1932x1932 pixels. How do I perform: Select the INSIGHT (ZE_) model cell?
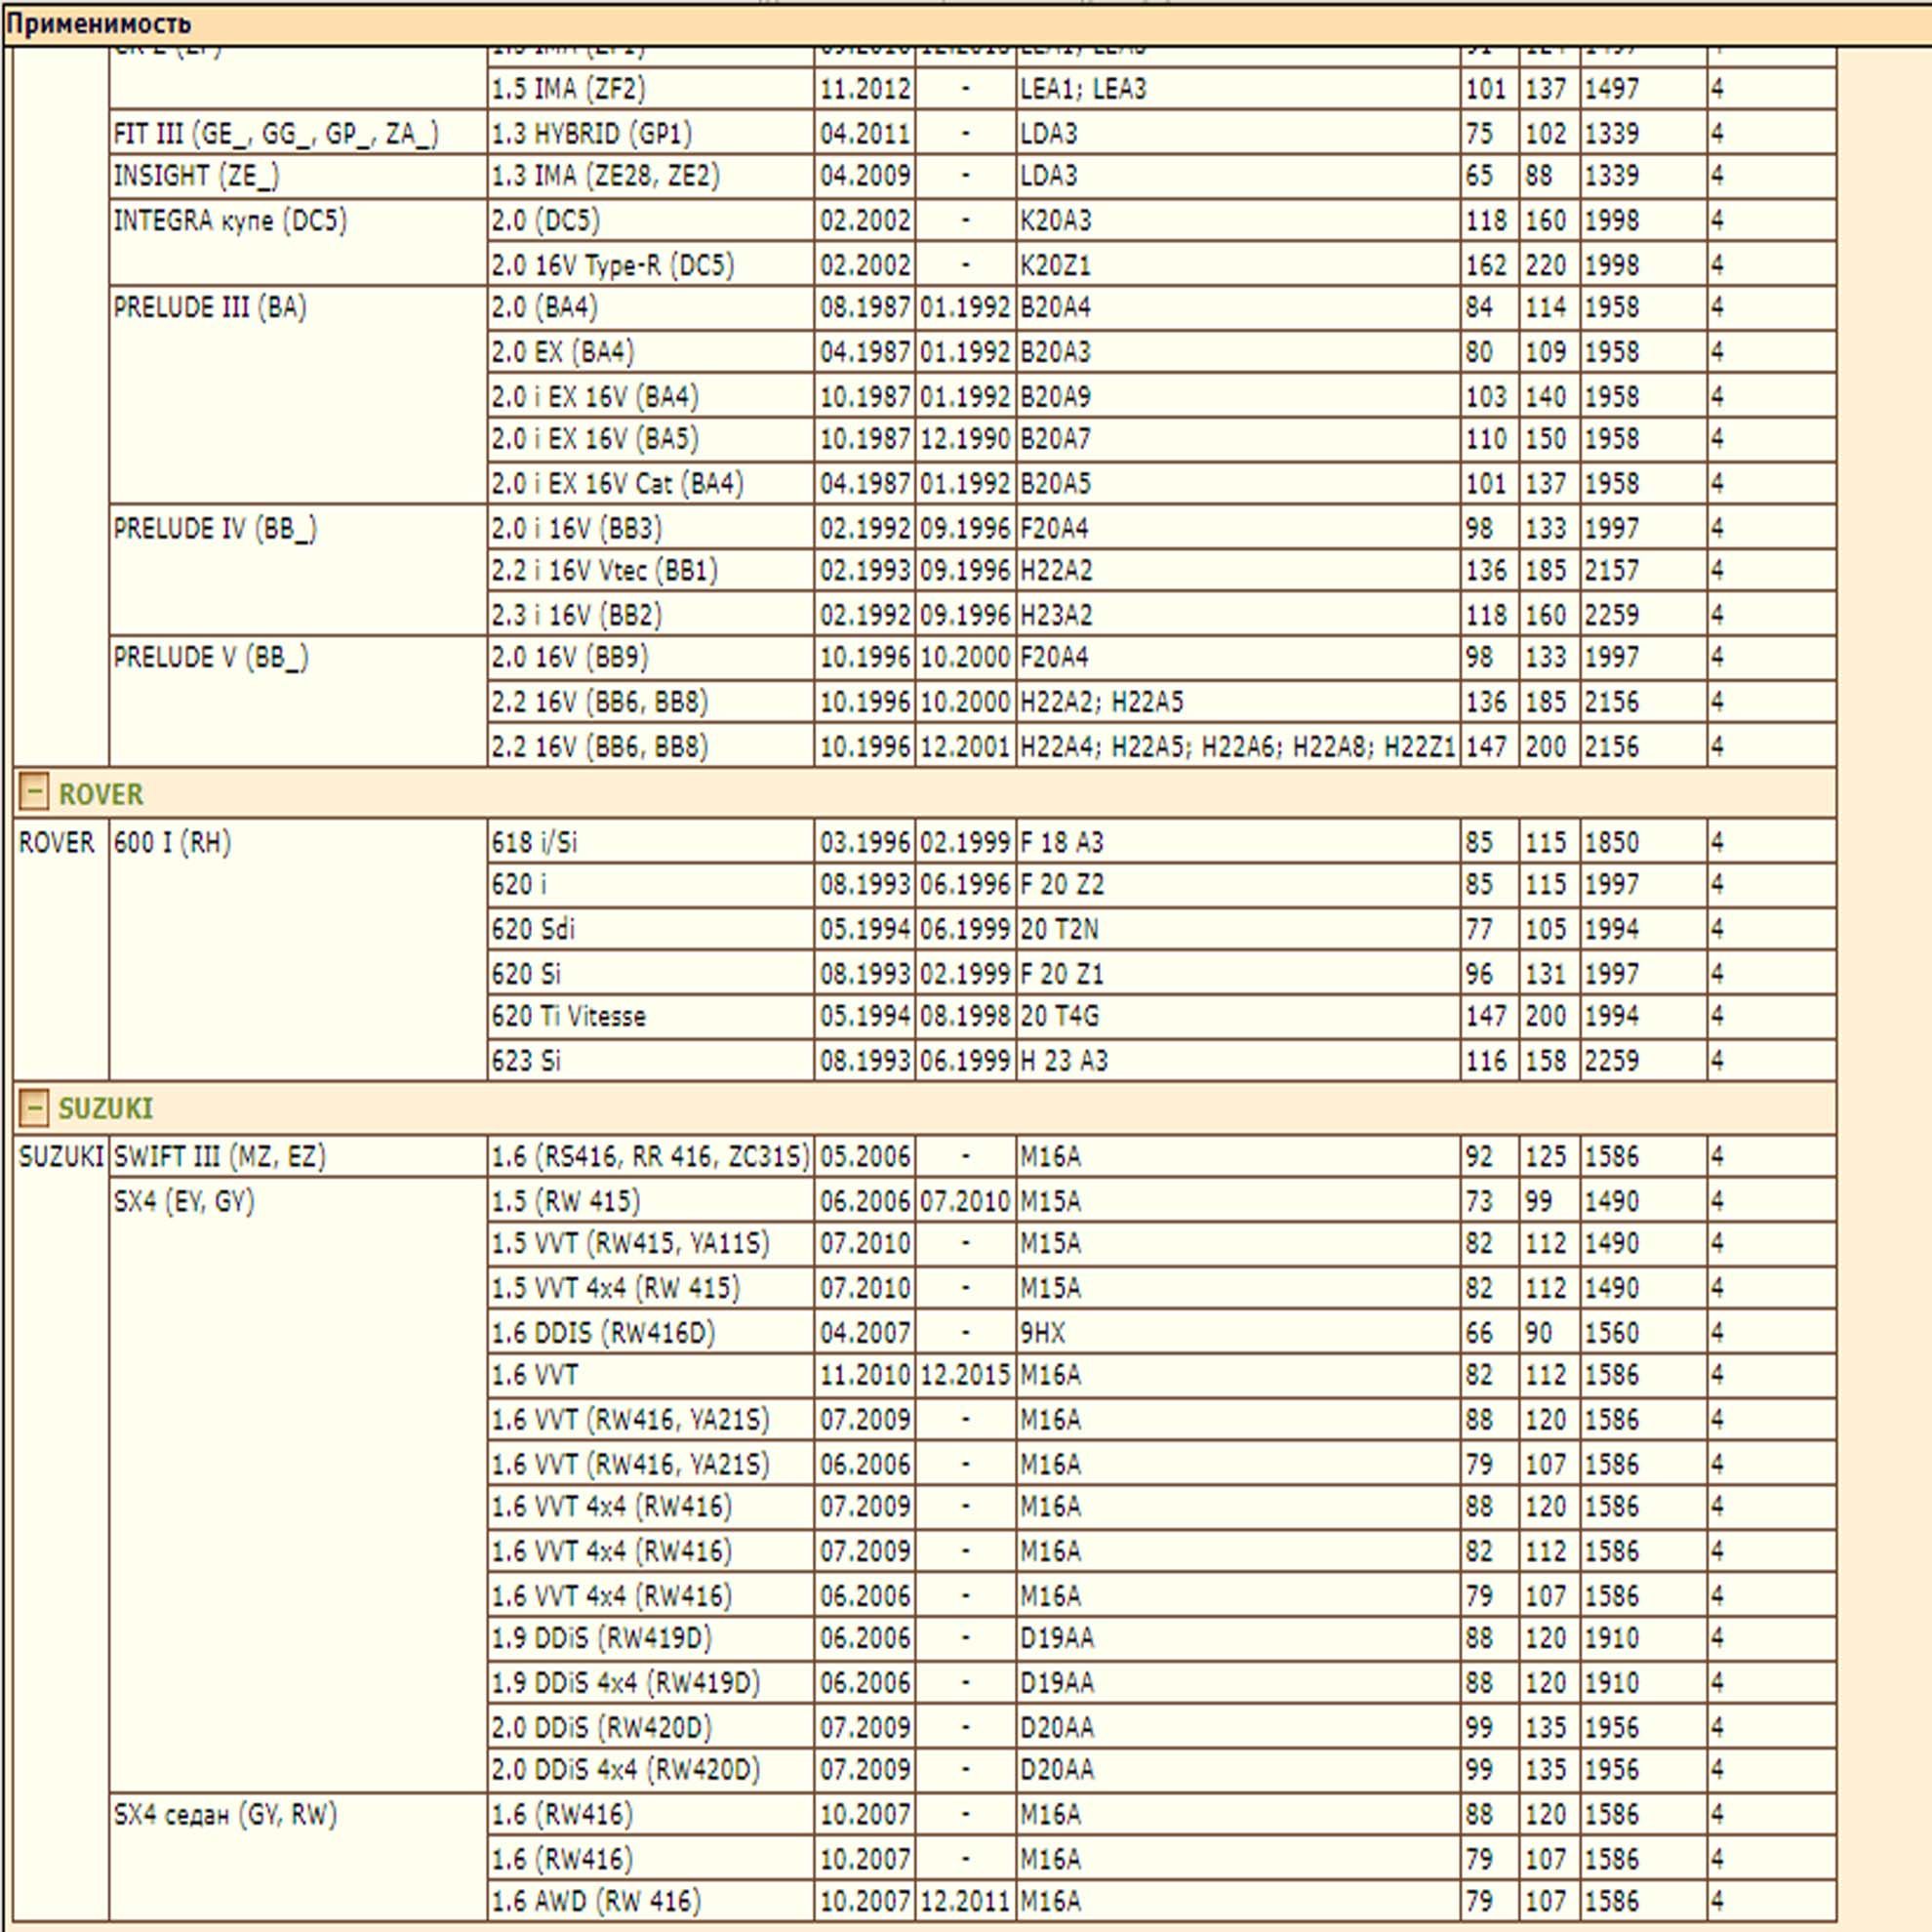pyautogui.click(x=298, y=176)
